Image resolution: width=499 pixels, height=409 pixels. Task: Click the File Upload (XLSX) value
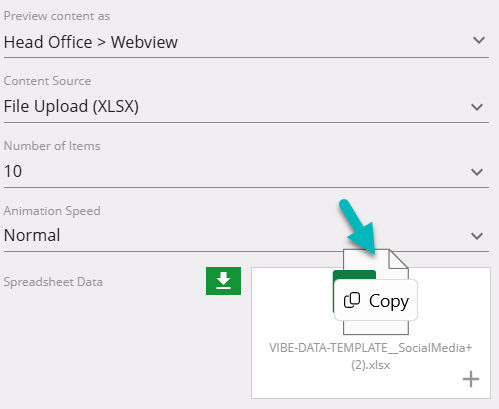tap(71, 107)
